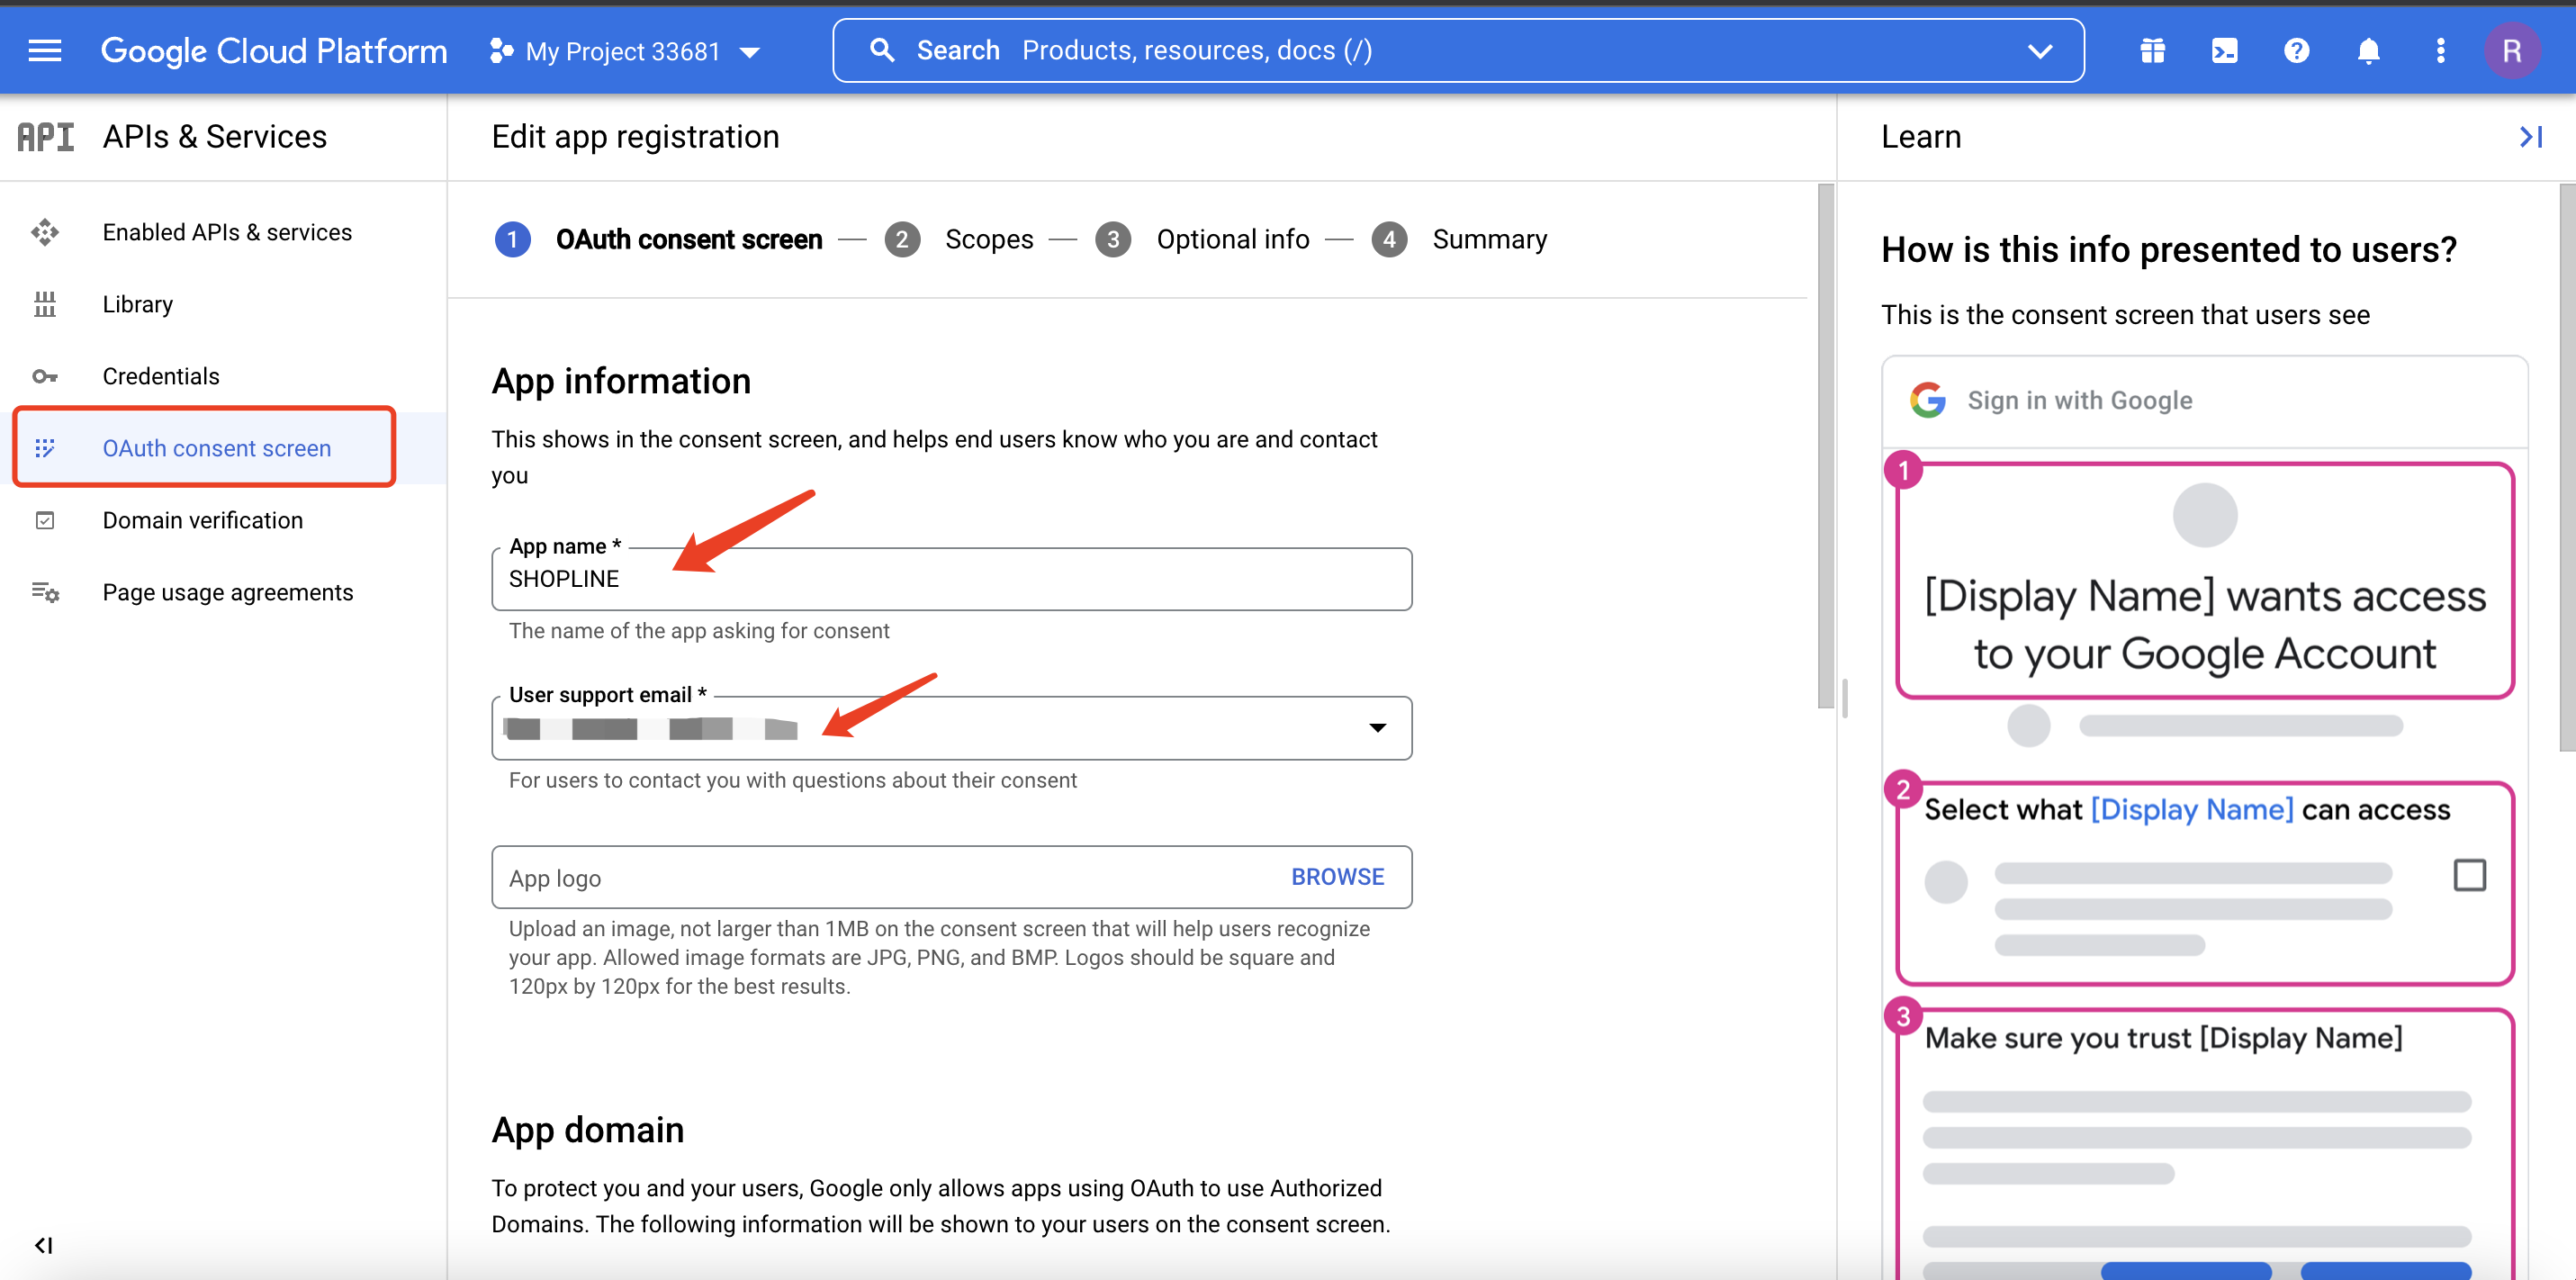Go to step 2 Scopes
The height and width of the screenshot is (1280, 2576).
point(959,239)
